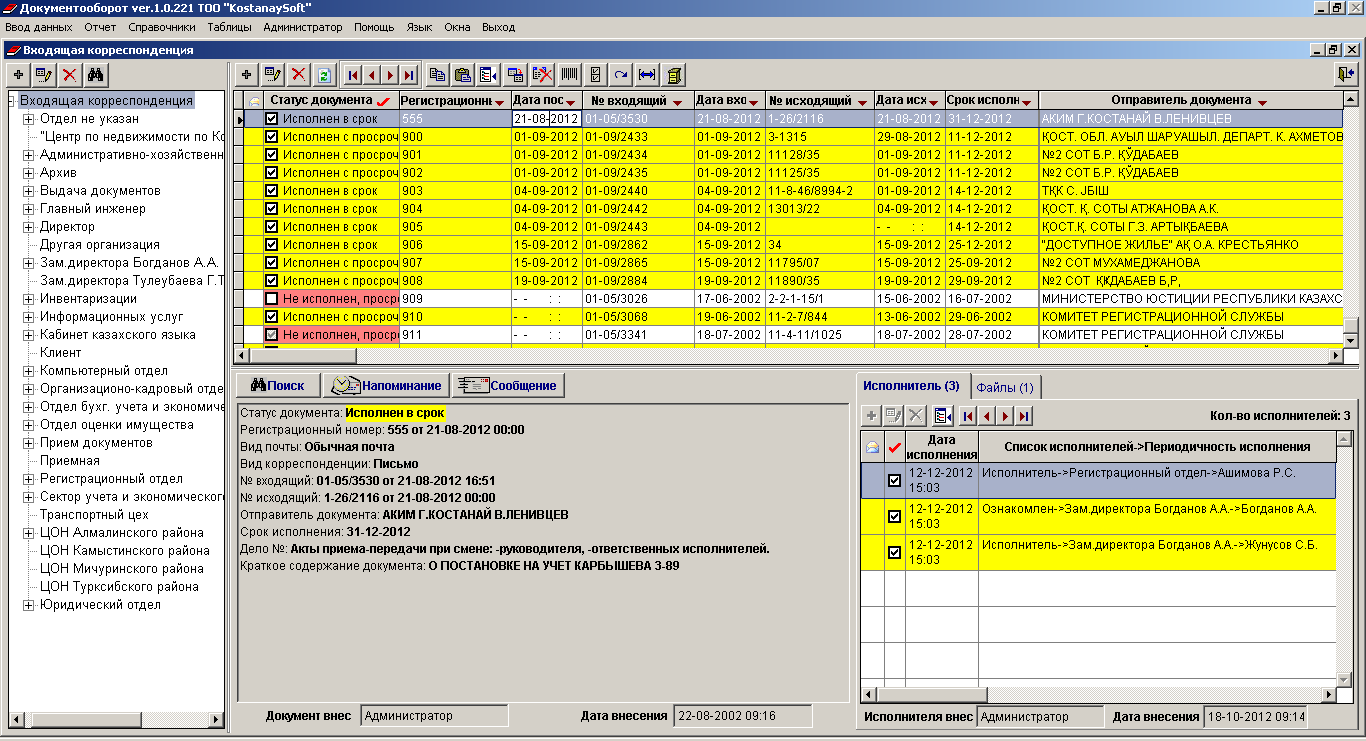Screen dimensions: 1366x741
Task: Click the red X delete icon in the document toolbar
Action: 298,75
